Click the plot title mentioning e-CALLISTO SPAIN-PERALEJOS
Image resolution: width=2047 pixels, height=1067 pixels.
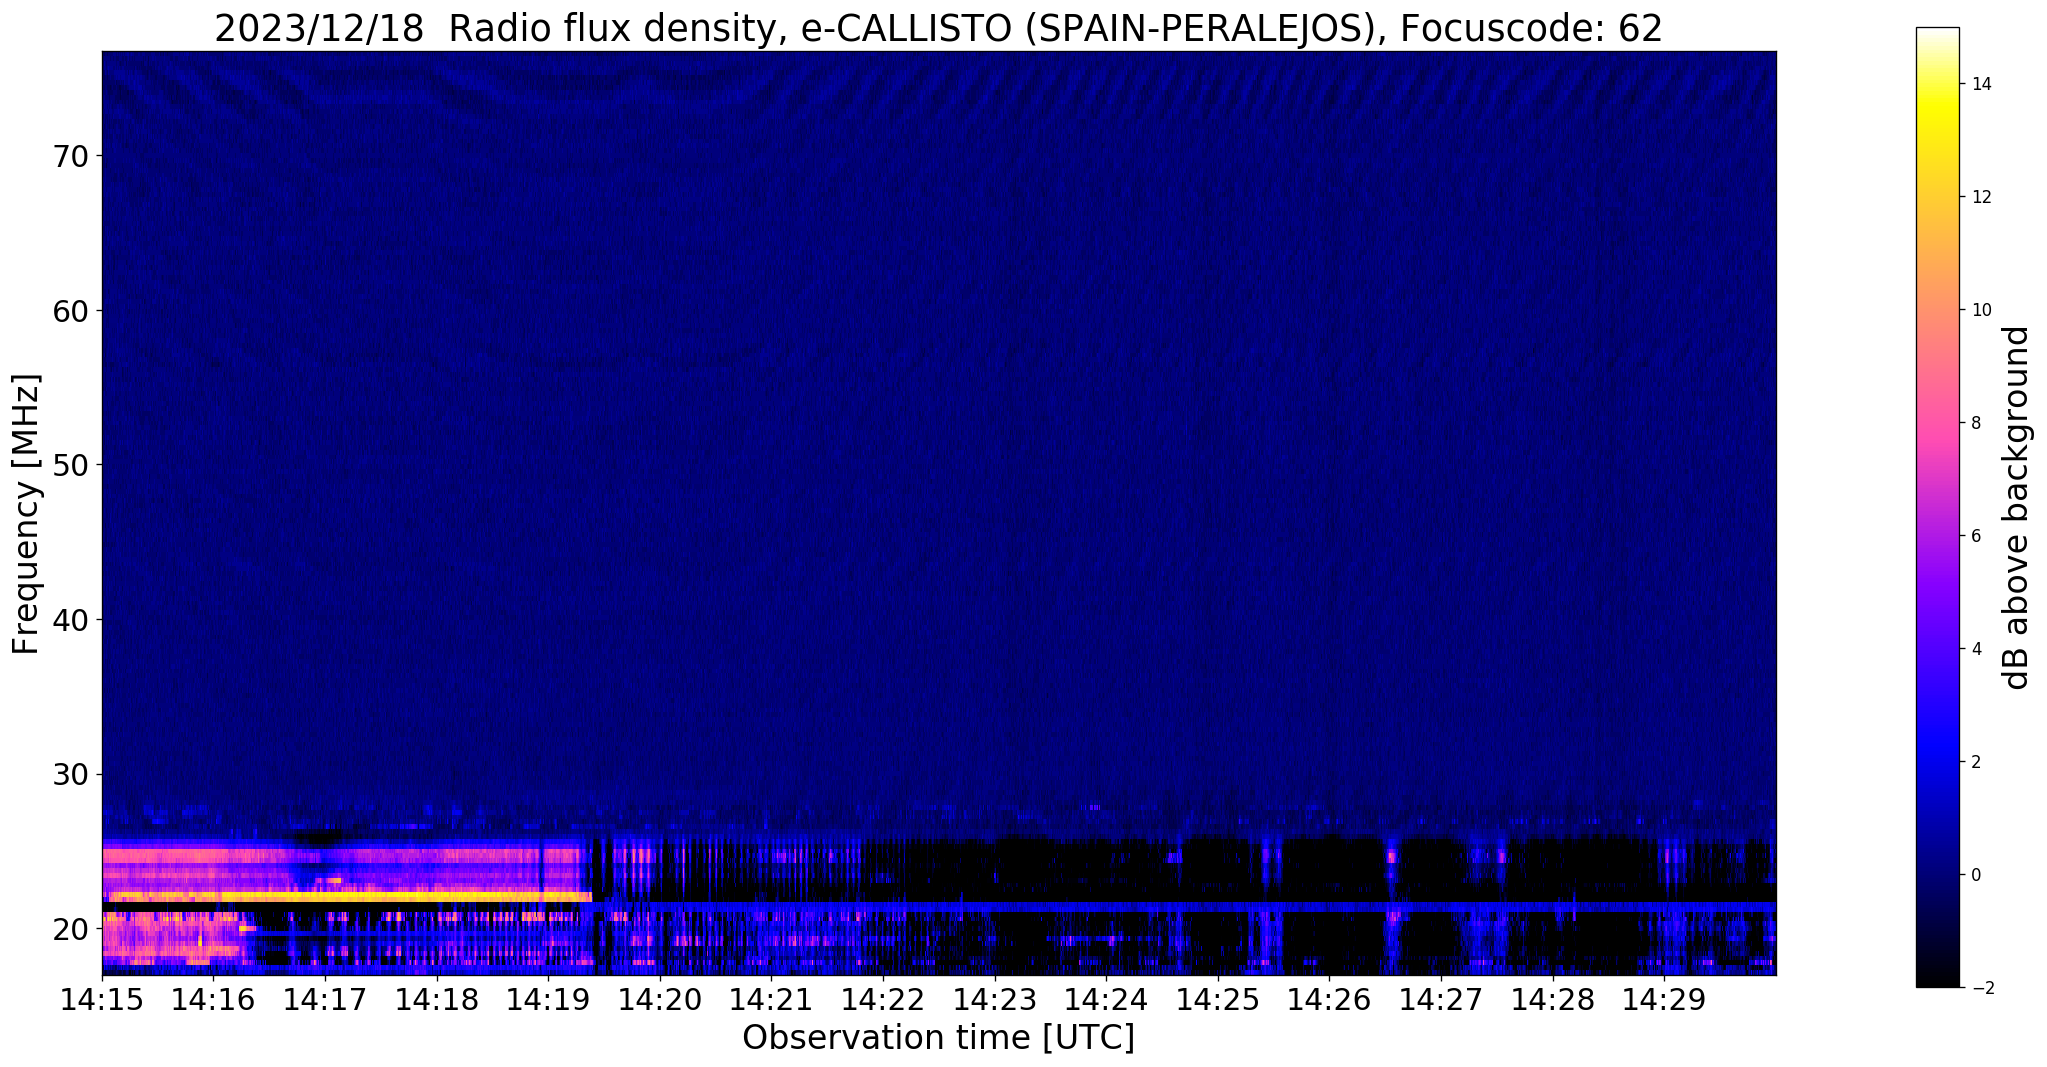[x=938, y=28]
